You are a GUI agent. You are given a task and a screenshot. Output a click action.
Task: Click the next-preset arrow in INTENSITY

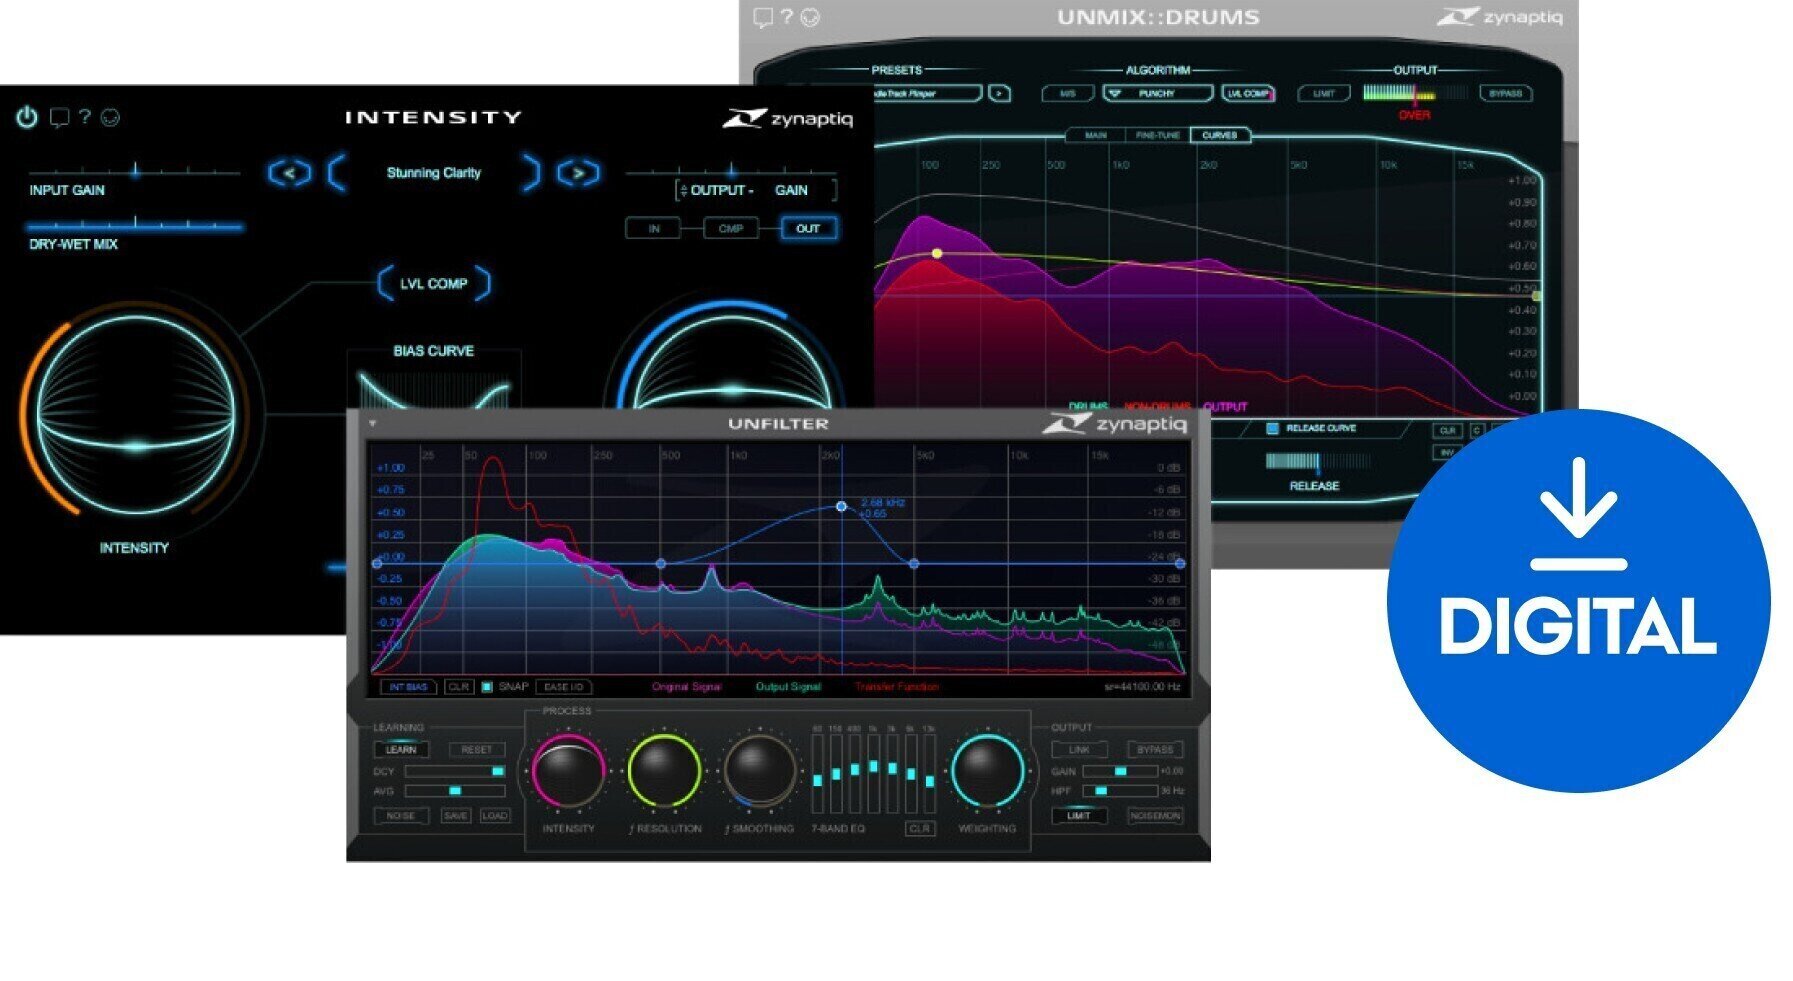pyautogui.click(x=580, y=173)
